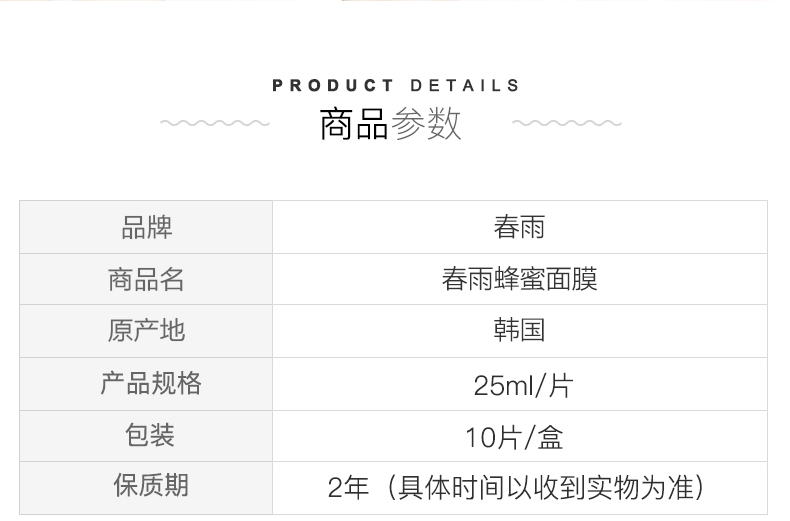Select the origin value 韩国

click(519, 331)
